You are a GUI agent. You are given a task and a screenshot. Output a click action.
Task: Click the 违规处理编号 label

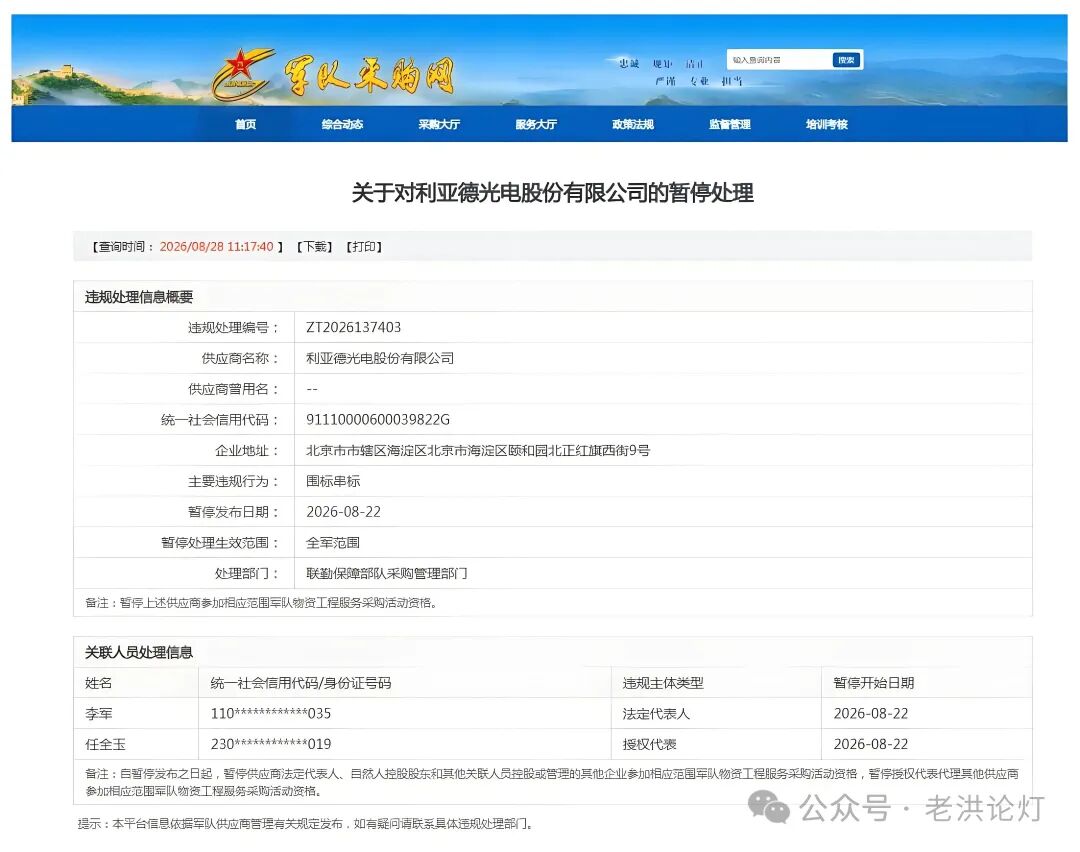coord(233,327)
